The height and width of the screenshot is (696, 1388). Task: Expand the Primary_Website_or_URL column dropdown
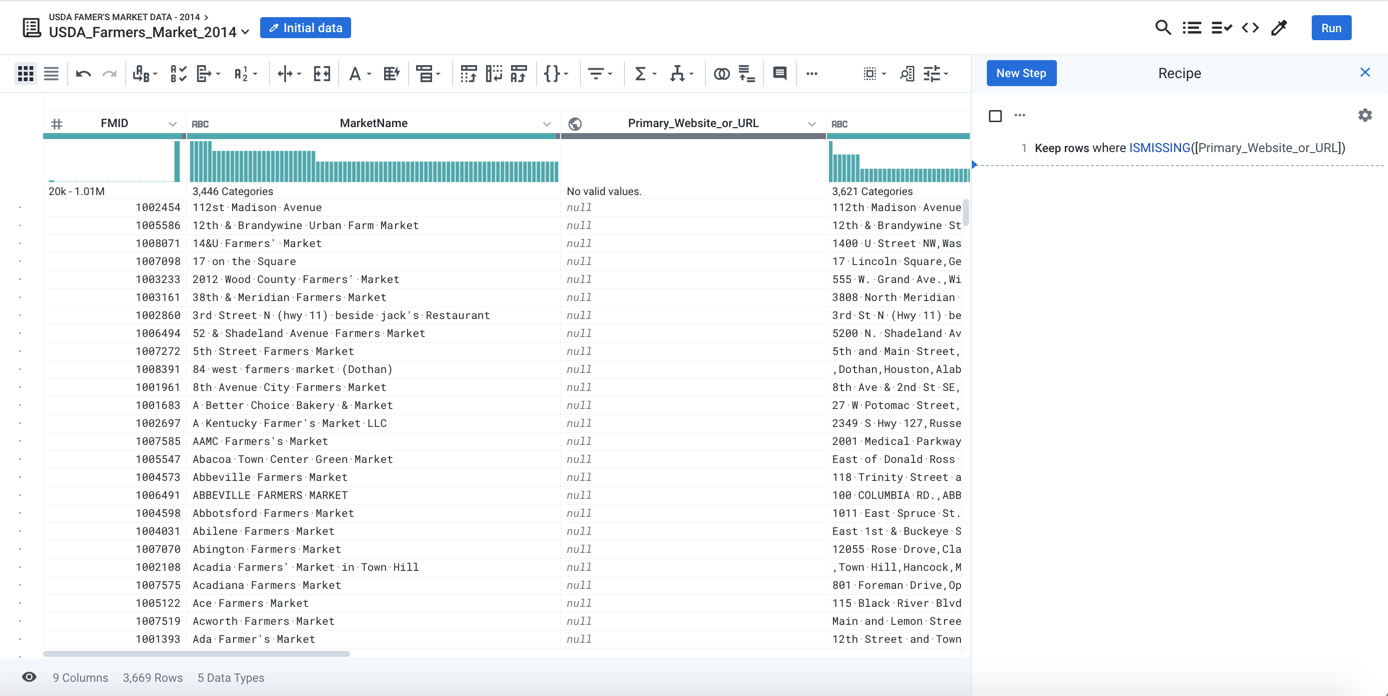(x=812, y=124)
